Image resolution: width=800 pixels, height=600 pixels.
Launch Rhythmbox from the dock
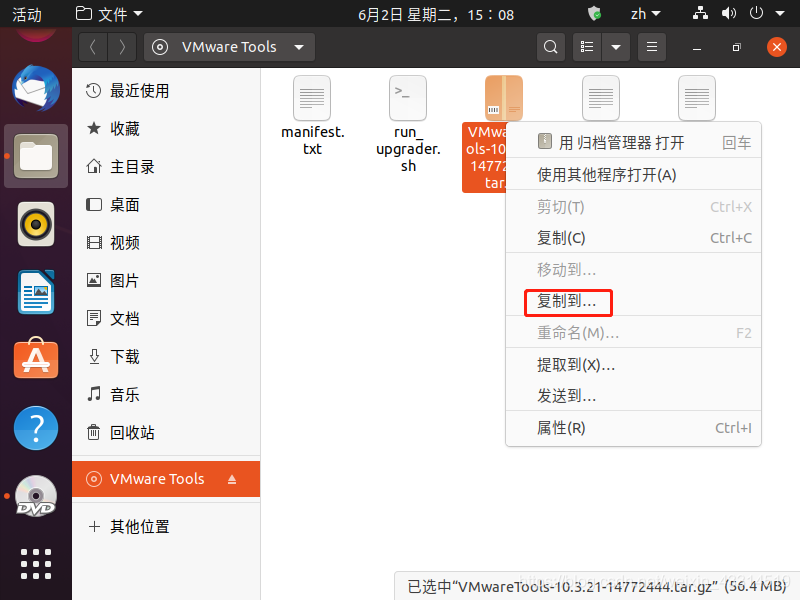36,224
